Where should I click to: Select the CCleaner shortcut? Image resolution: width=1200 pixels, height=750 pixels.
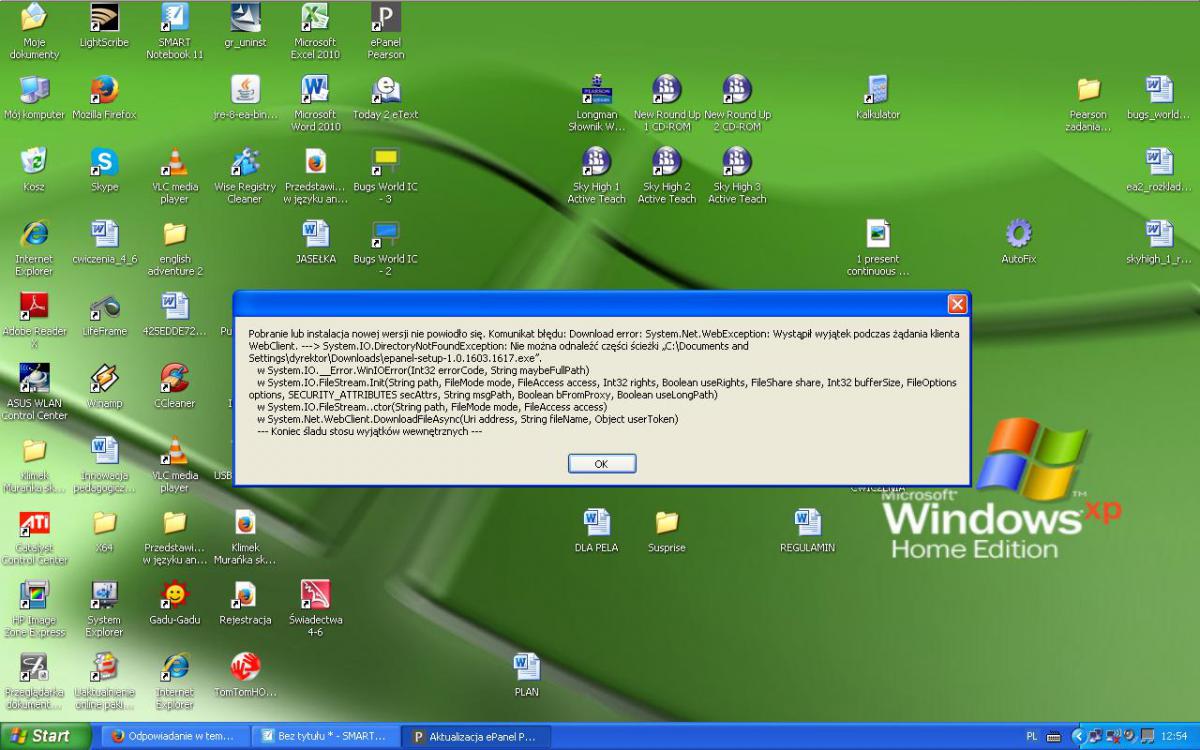click(175, 386)
